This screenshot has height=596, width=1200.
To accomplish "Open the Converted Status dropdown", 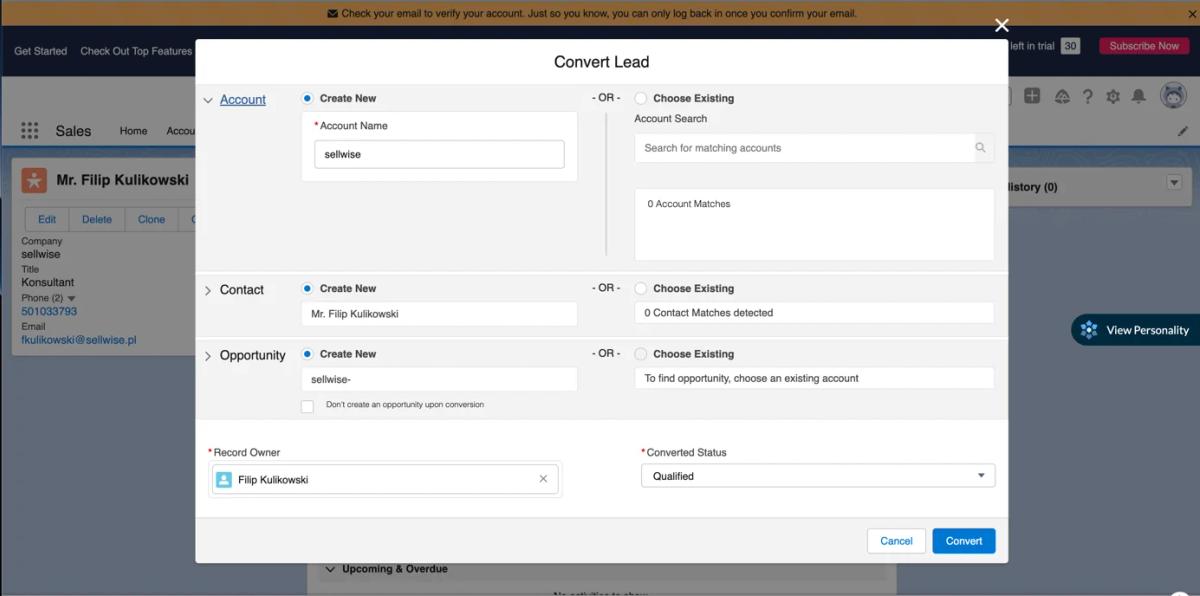I will click(x=818, y=476).
